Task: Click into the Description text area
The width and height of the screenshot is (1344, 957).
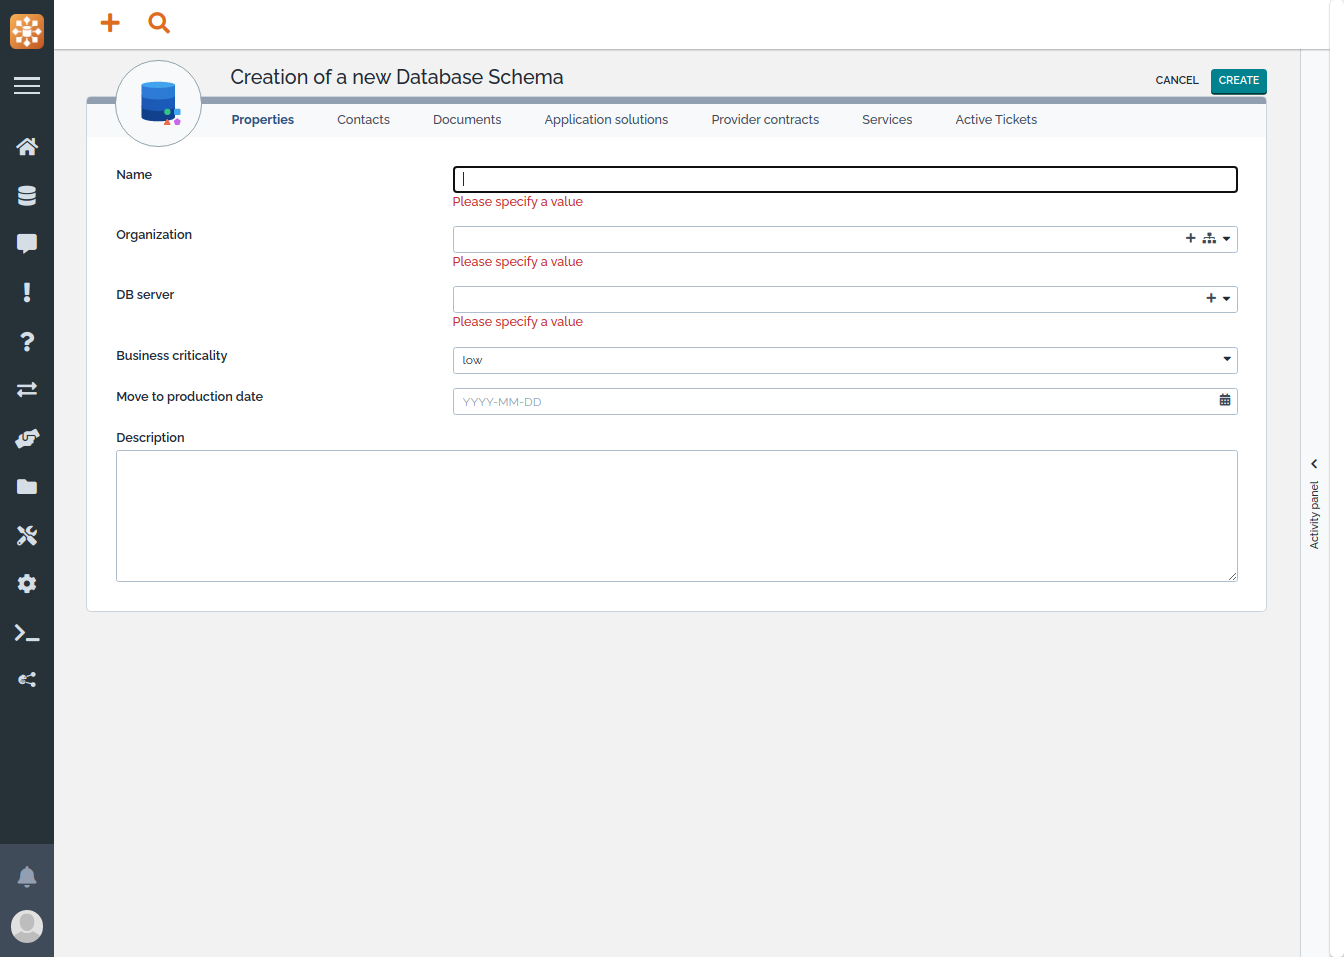Action: coord(676,516)
